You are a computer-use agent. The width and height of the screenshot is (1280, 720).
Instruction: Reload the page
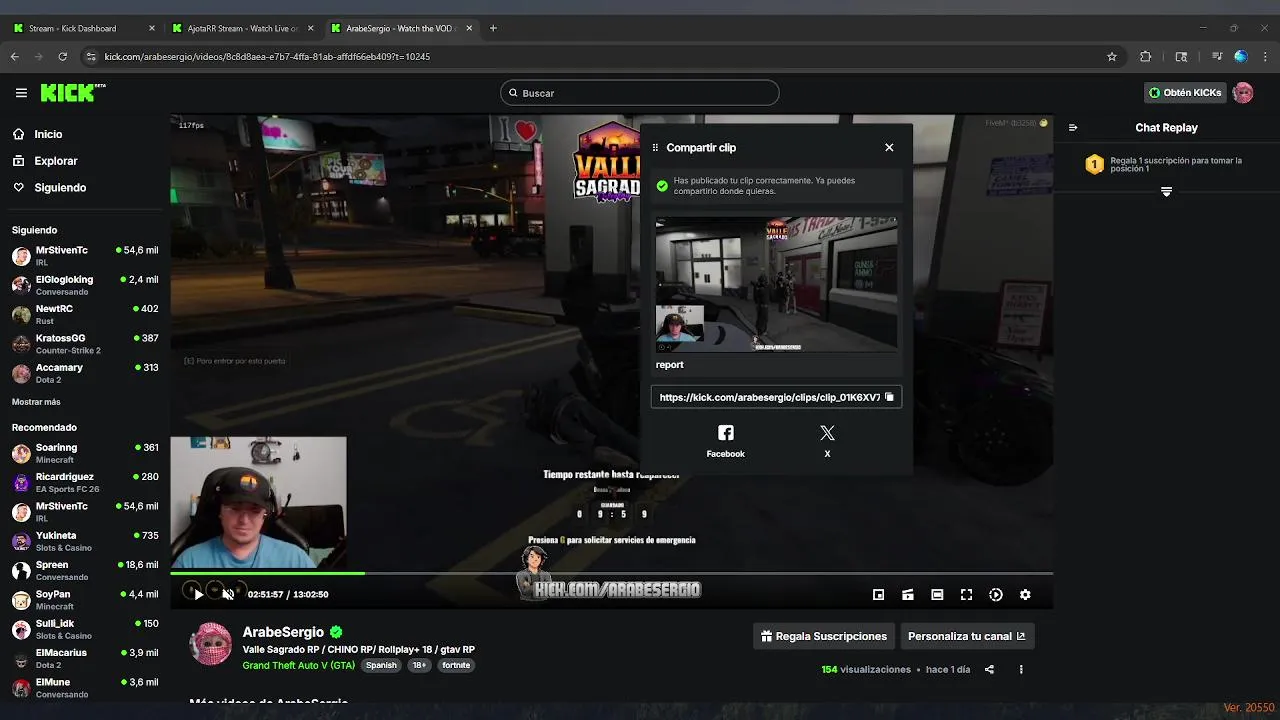click(62, 57)
